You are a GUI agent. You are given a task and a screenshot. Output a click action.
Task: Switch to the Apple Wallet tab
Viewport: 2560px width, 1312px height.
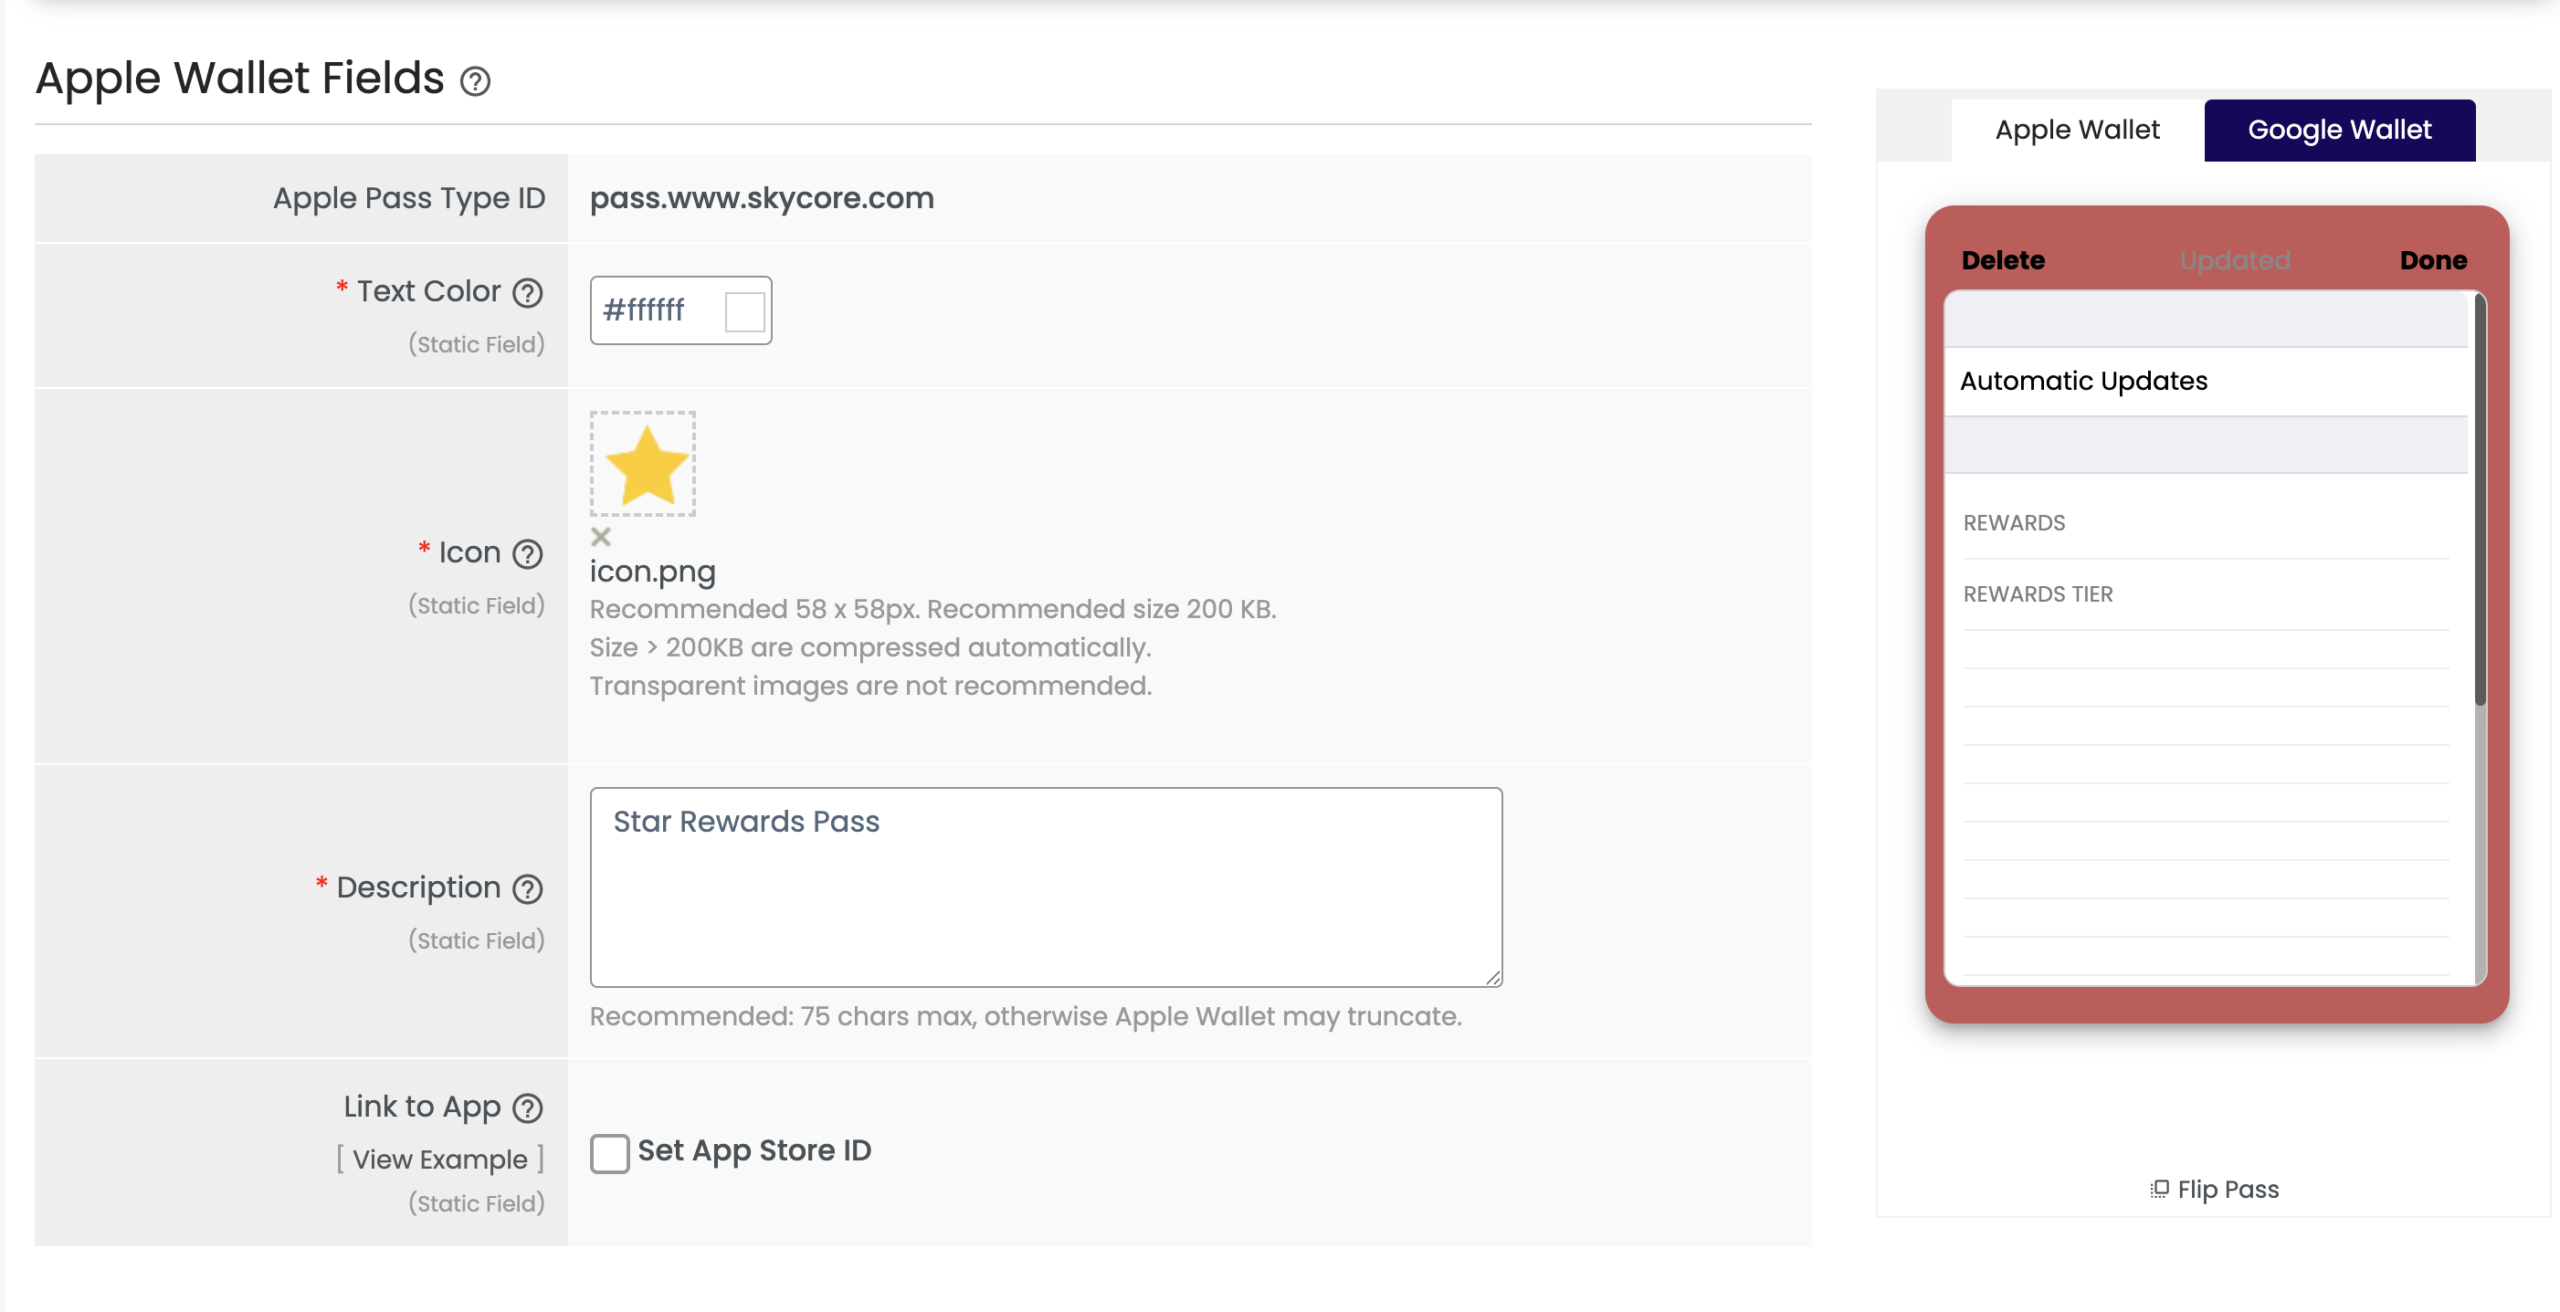click(2077, 130)
